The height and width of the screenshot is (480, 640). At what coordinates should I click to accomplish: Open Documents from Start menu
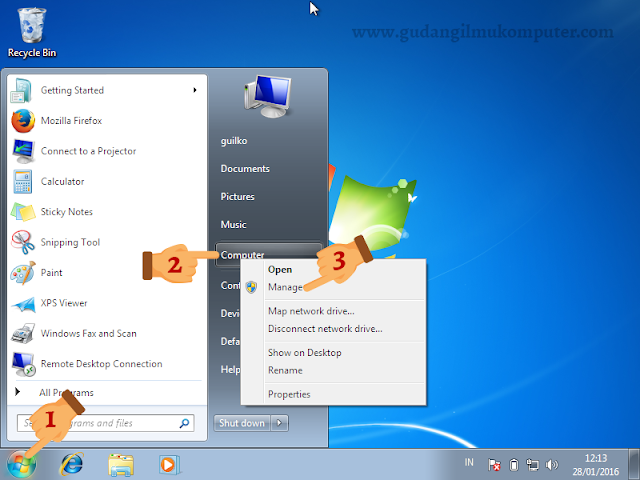click(245, 169)
